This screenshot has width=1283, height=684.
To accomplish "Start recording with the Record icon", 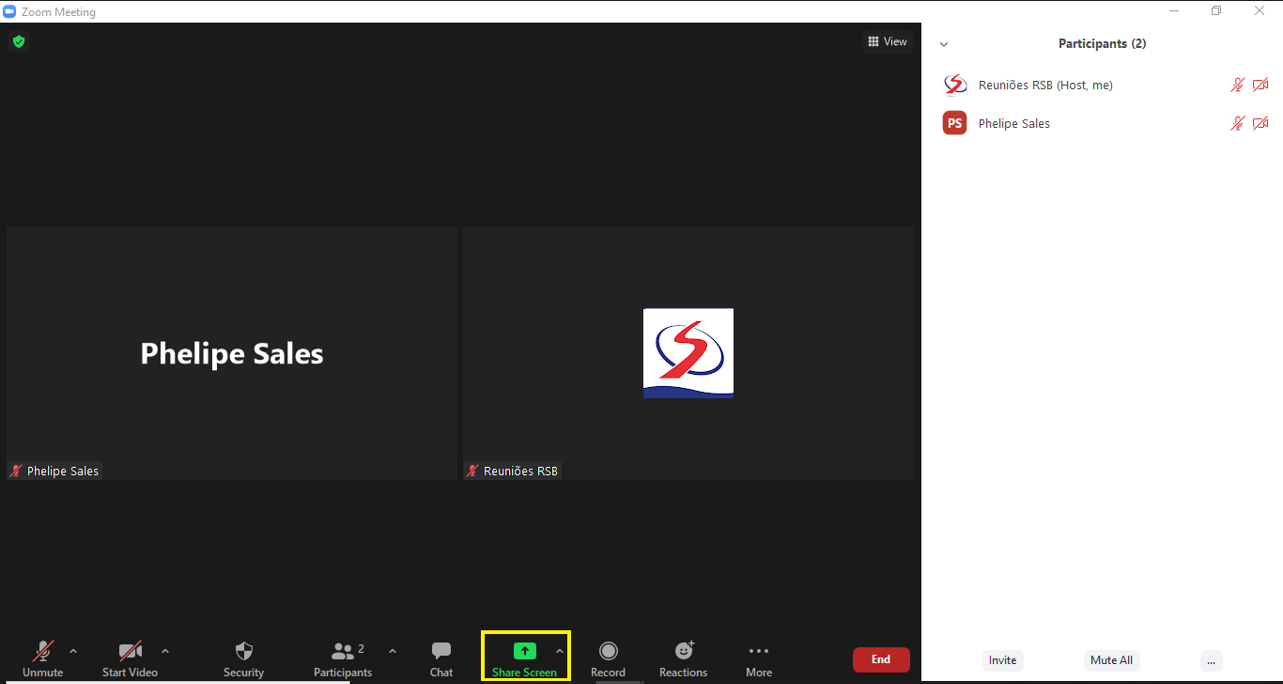I will [x=608, y=652].
